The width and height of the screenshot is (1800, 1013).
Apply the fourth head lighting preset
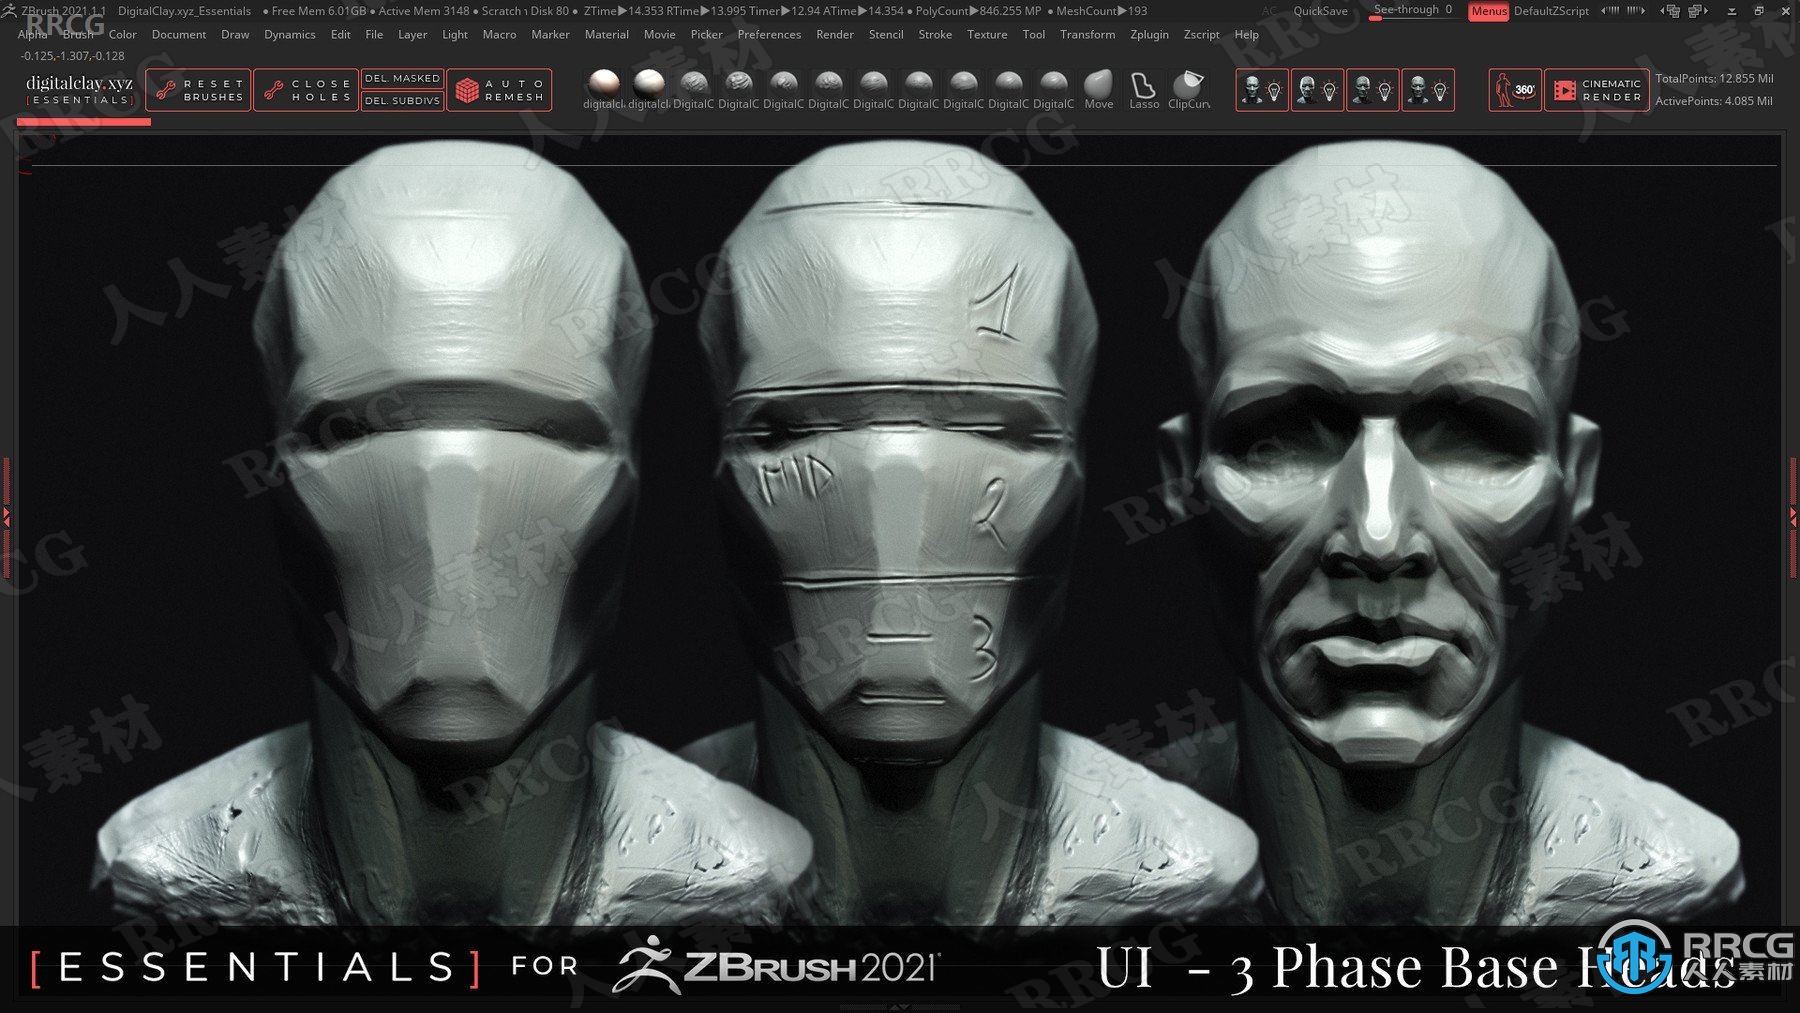[1427, 90]
